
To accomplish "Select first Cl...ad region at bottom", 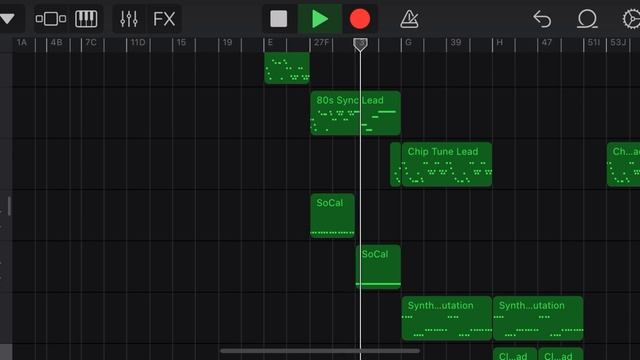I will (x=515, y=354).
